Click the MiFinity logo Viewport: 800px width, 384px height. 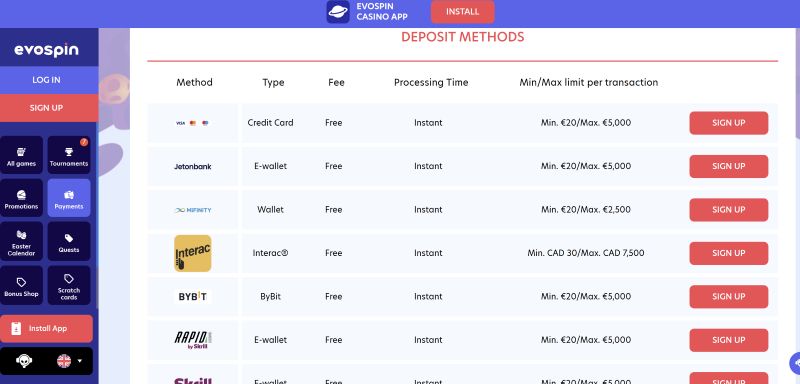coord(192,210)
